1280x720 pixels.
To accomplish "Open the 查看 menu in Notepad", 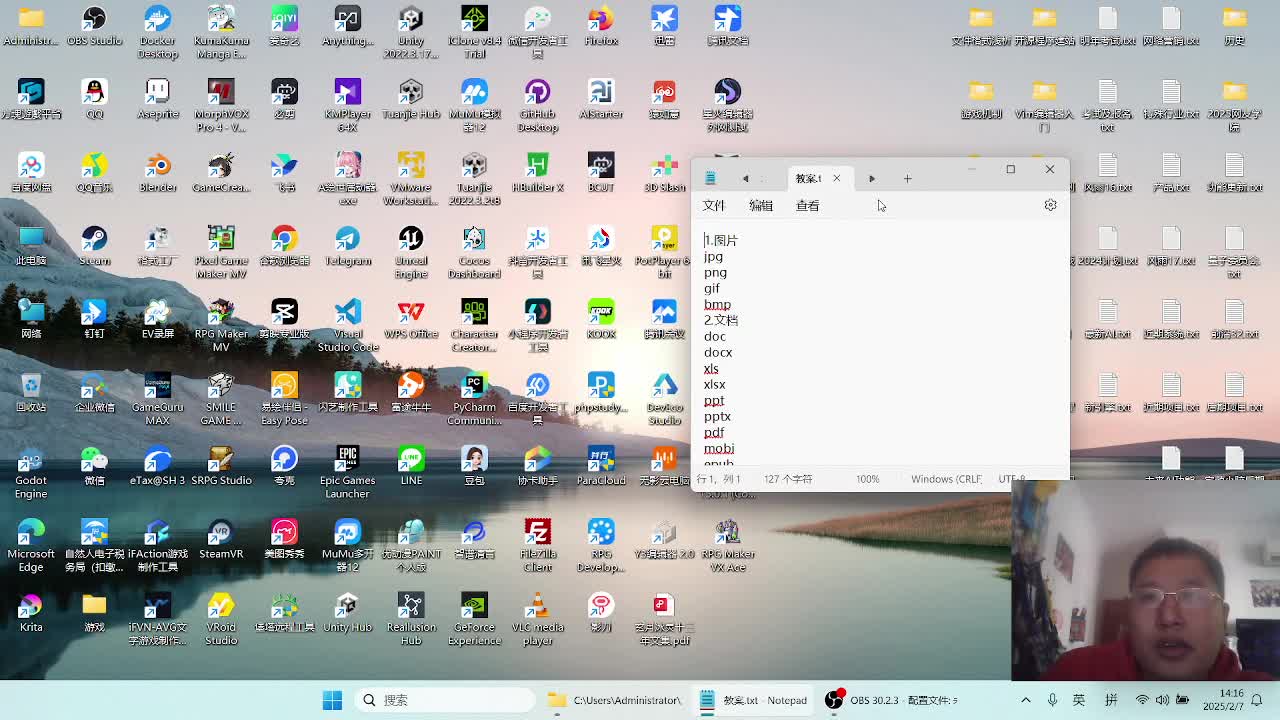I will pyautogui.click(x=807, y=205).
